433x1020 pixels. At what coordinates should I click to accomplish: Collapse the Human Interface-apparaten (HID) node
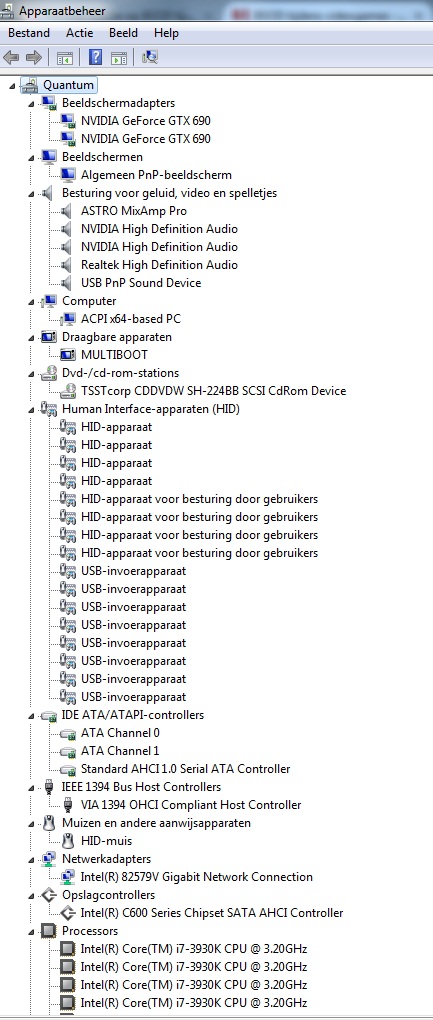pyautogui.click(x=31, y=410)
